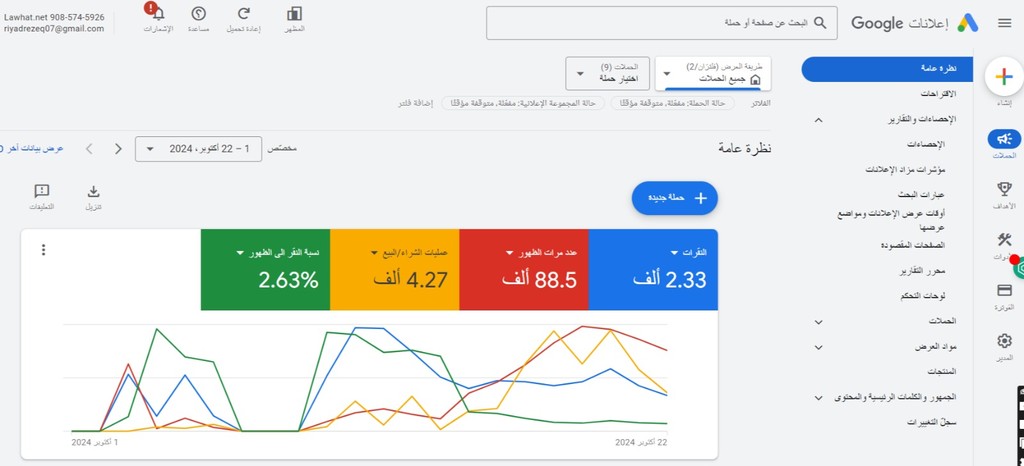This screenshot has height=466, width=1024.
Task: Open the Goals (الأهداف) trophy icon
Action: [1005, 189]
